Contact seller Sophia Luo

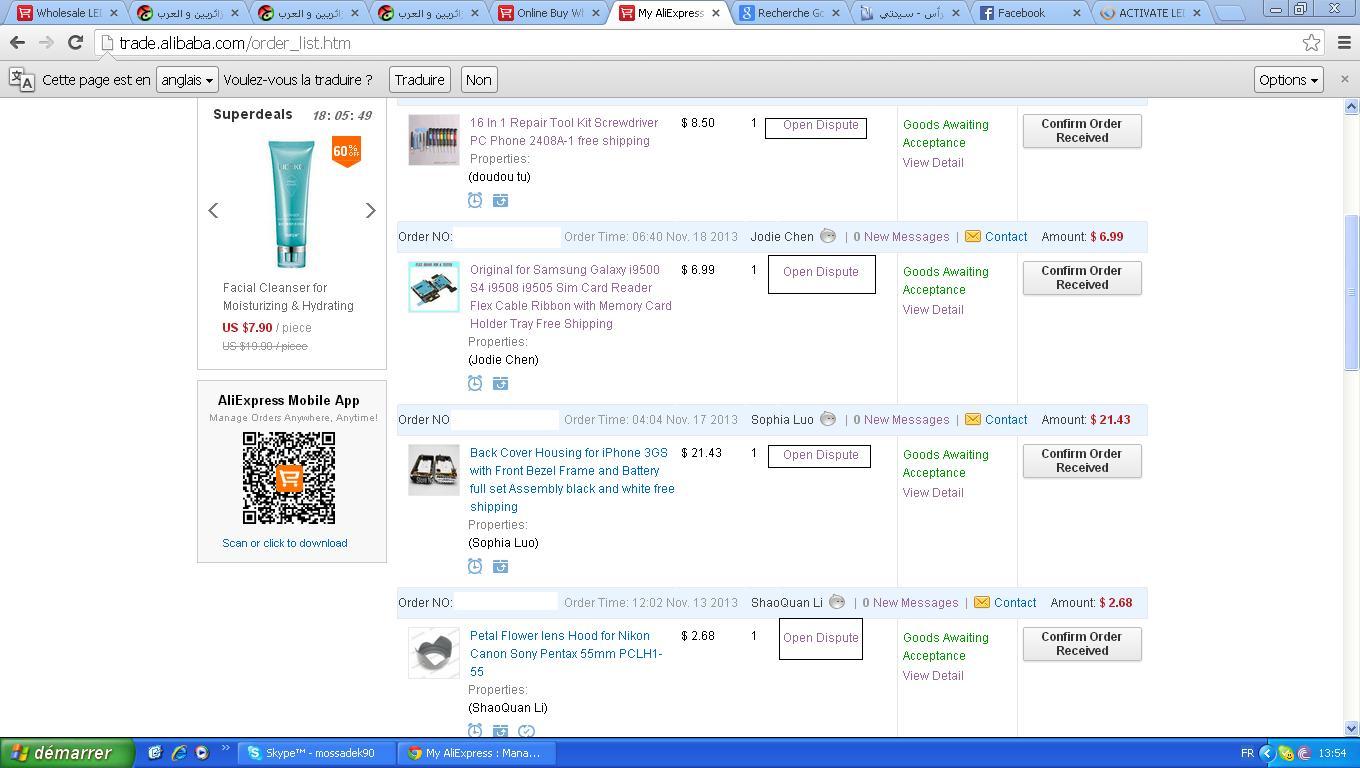point(1006,420)
